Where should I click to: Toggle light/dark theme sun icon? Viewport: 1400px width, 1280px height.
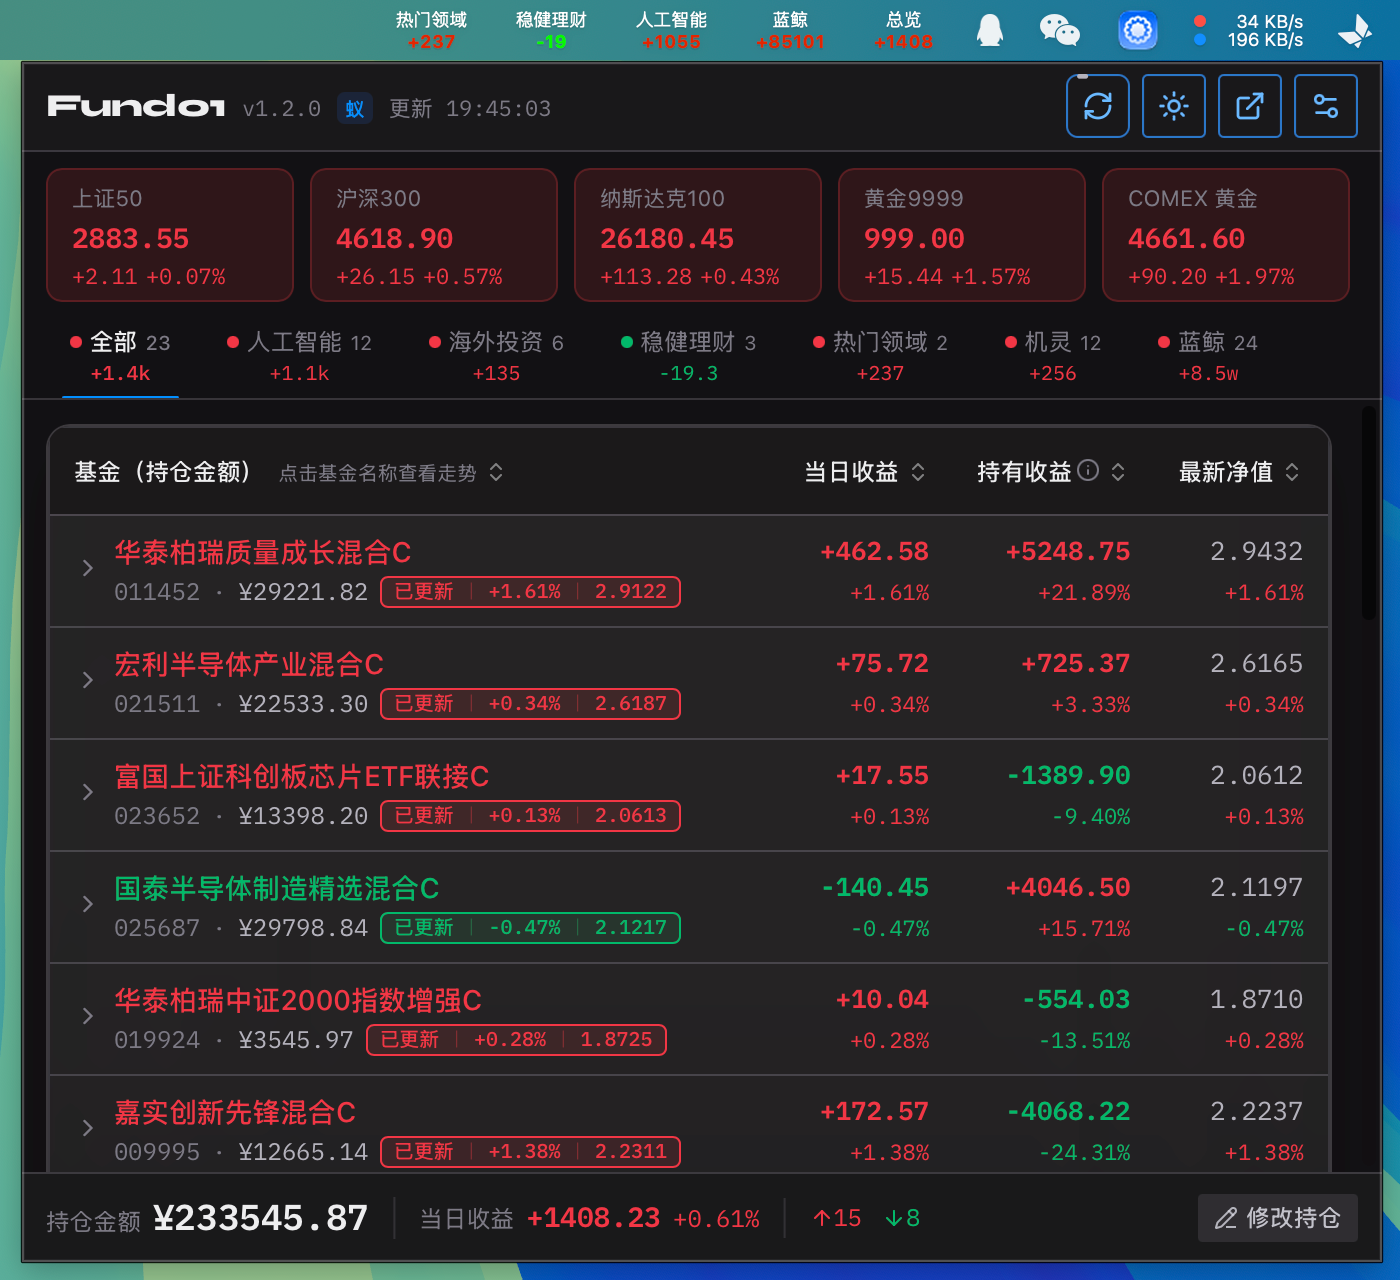coord(1174,106)
